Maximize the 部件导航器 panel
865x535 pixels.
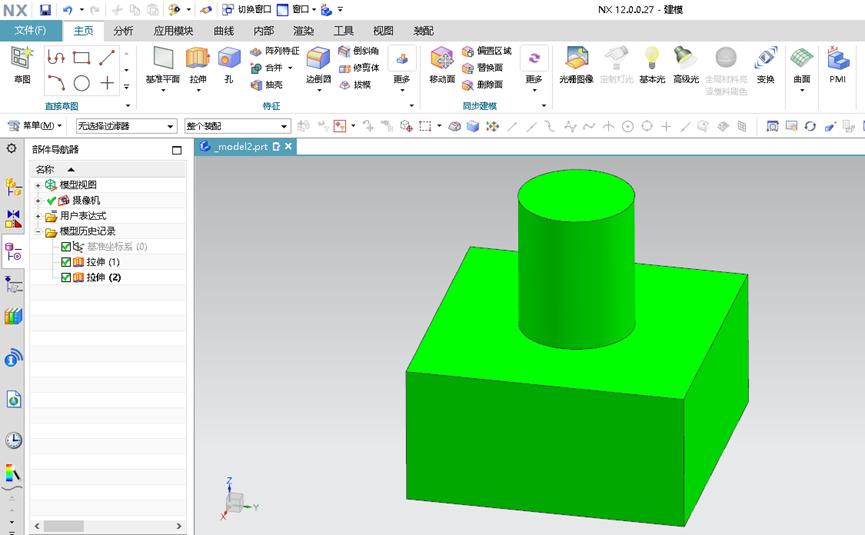pos(177,150)
